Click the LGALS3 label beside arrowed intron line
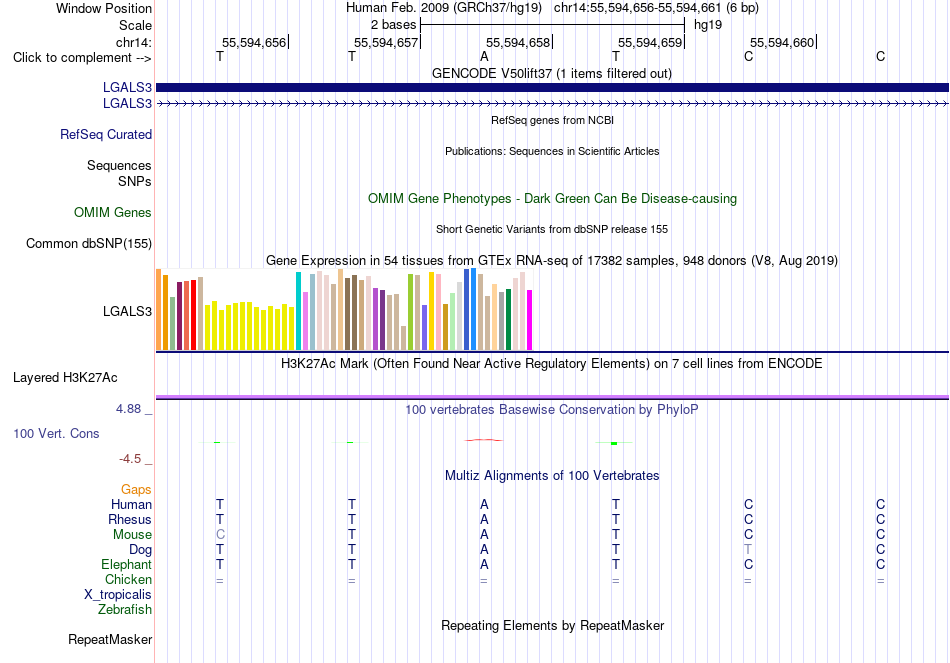The width and height of the screenshot is (950, 663). tap(127, 104)
